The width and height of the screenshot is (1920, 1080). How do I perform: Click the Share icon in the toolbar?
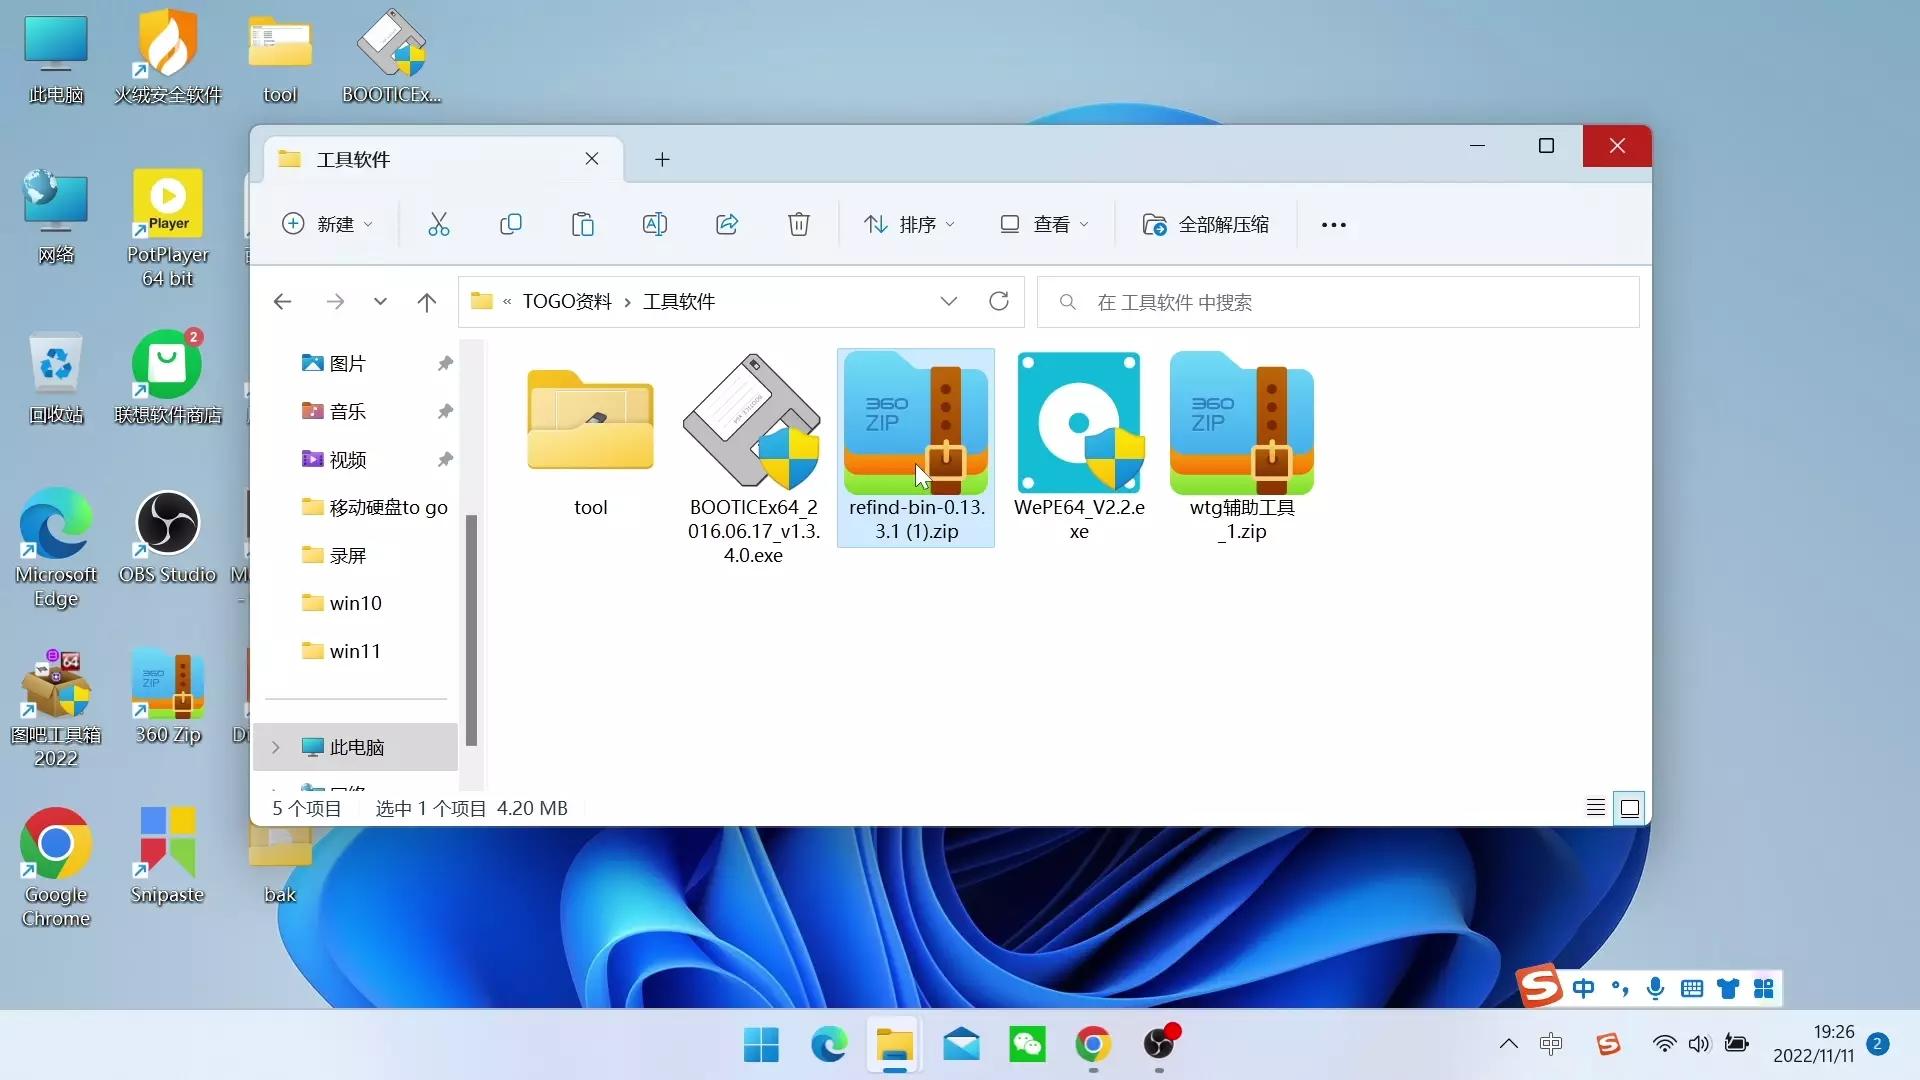click(x=726, y=224)
